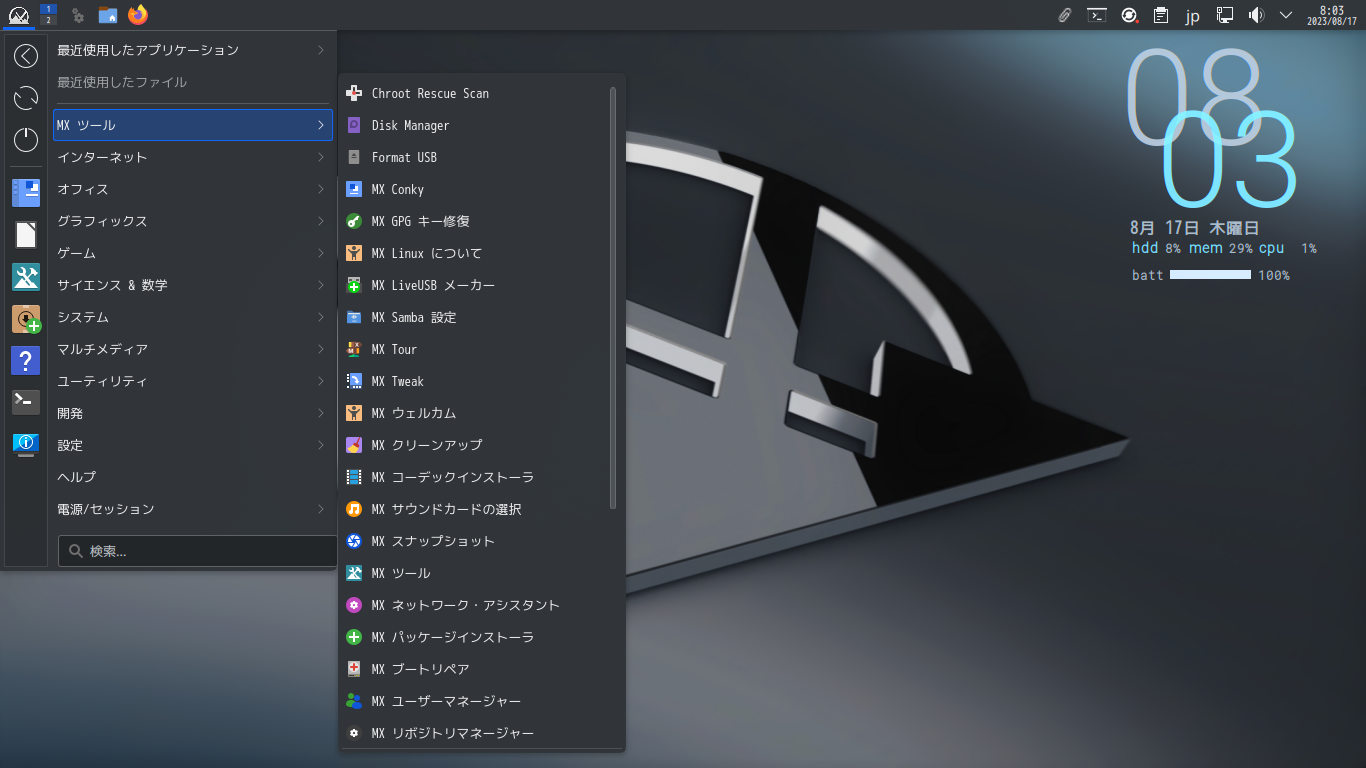Open MX パッケージインストーラ plus icon

point(353,637)
